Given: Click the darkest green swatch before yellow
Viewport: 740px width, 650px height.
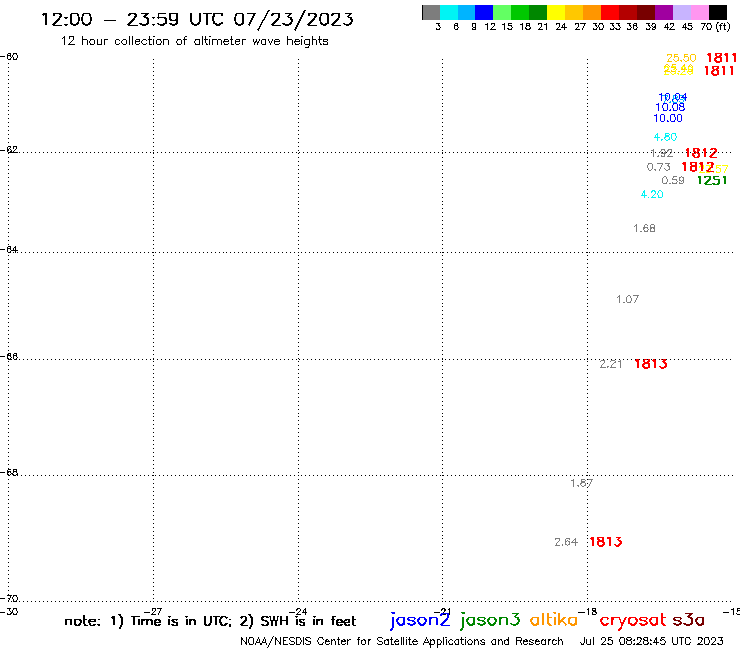Looking at the screenshot, I should click(x=538, y=12).
